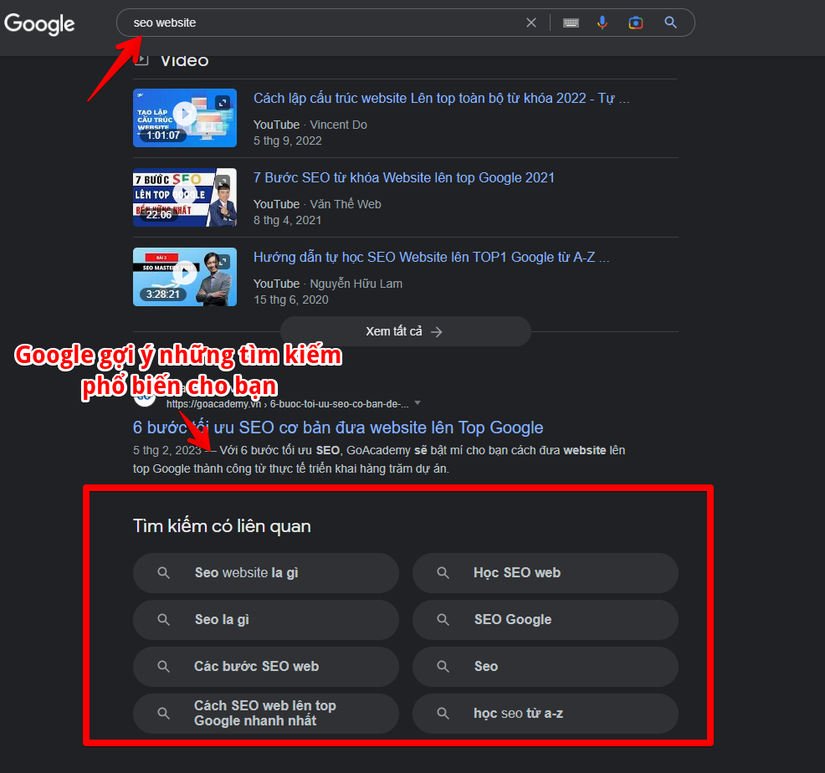Open '6 bước tối ưu SEO cơ bản' result
Screen dimensions: 825x773
coord(338,427)
